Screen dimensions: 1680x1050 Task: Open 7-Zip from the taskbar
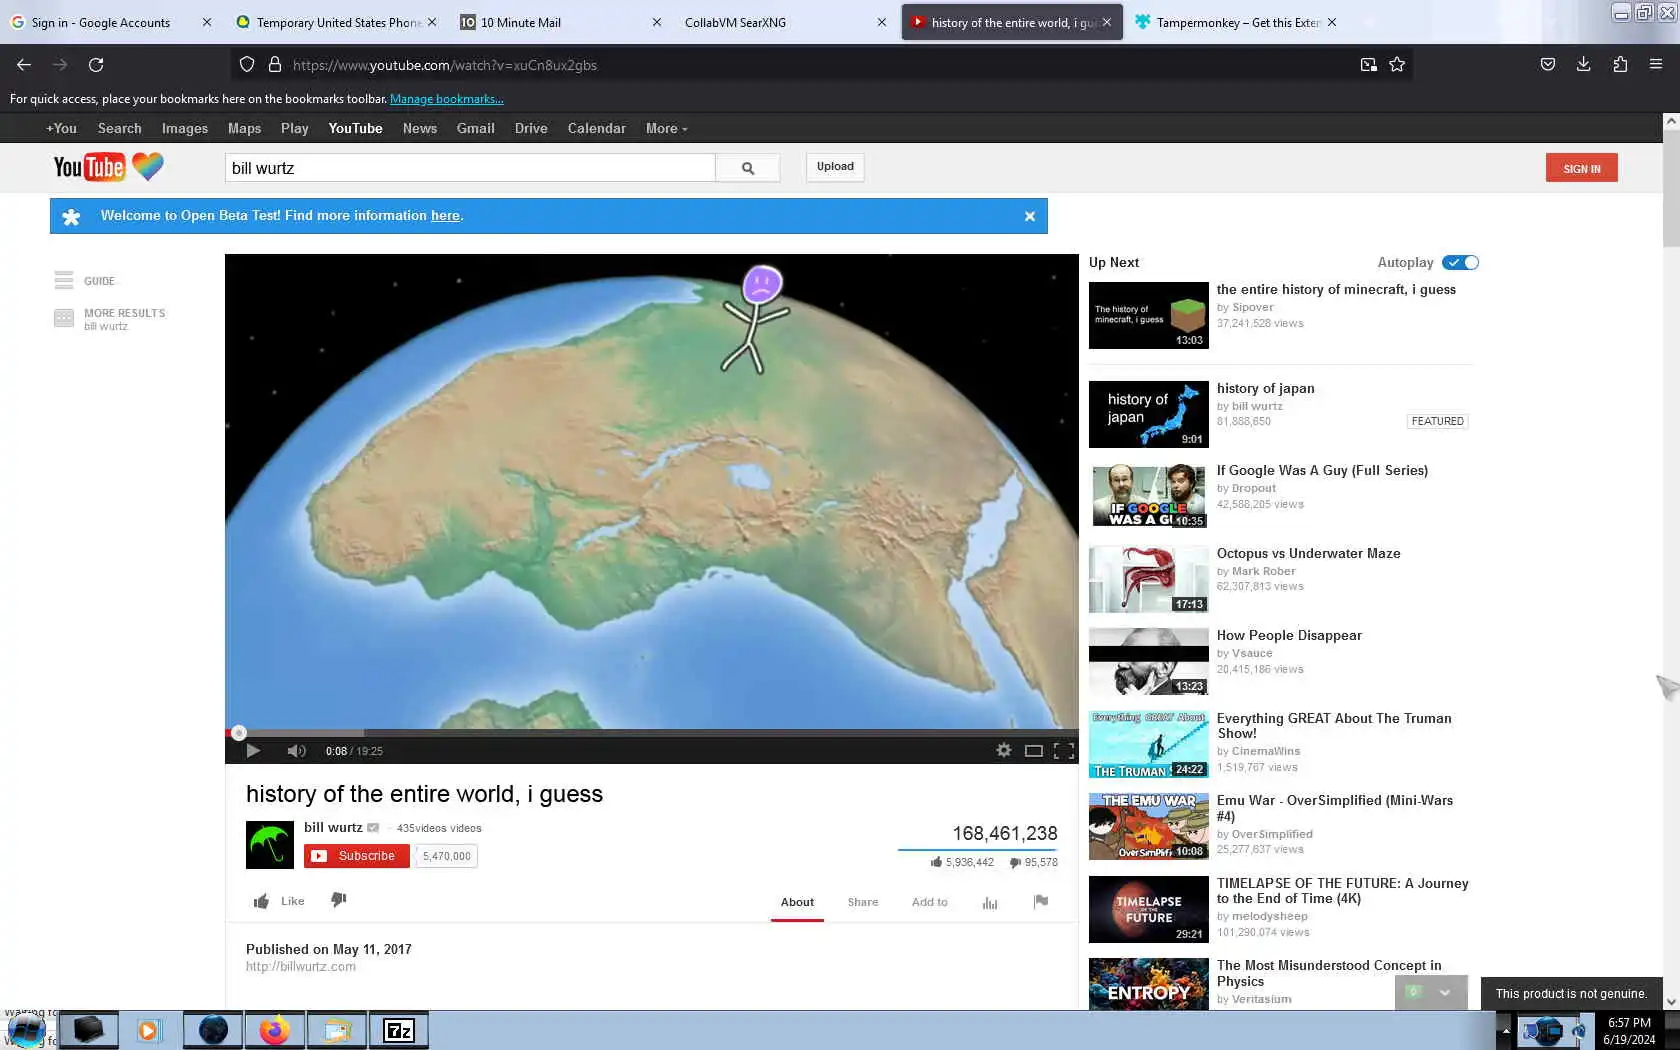[x=399, y=1030]
